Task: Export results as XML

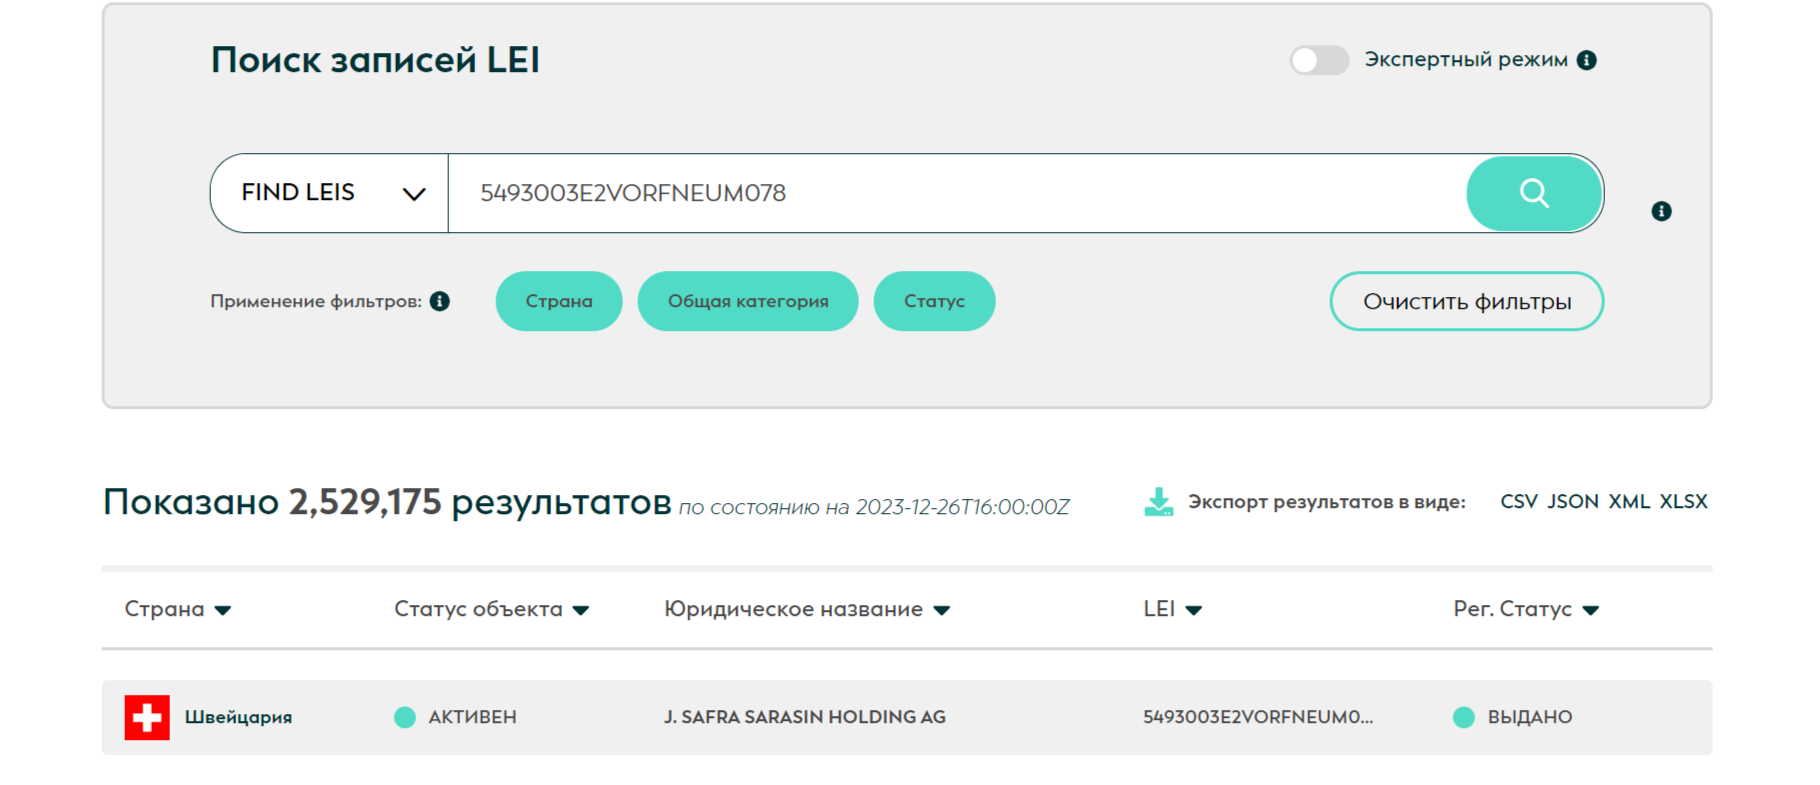Action: click(1629, 501)
